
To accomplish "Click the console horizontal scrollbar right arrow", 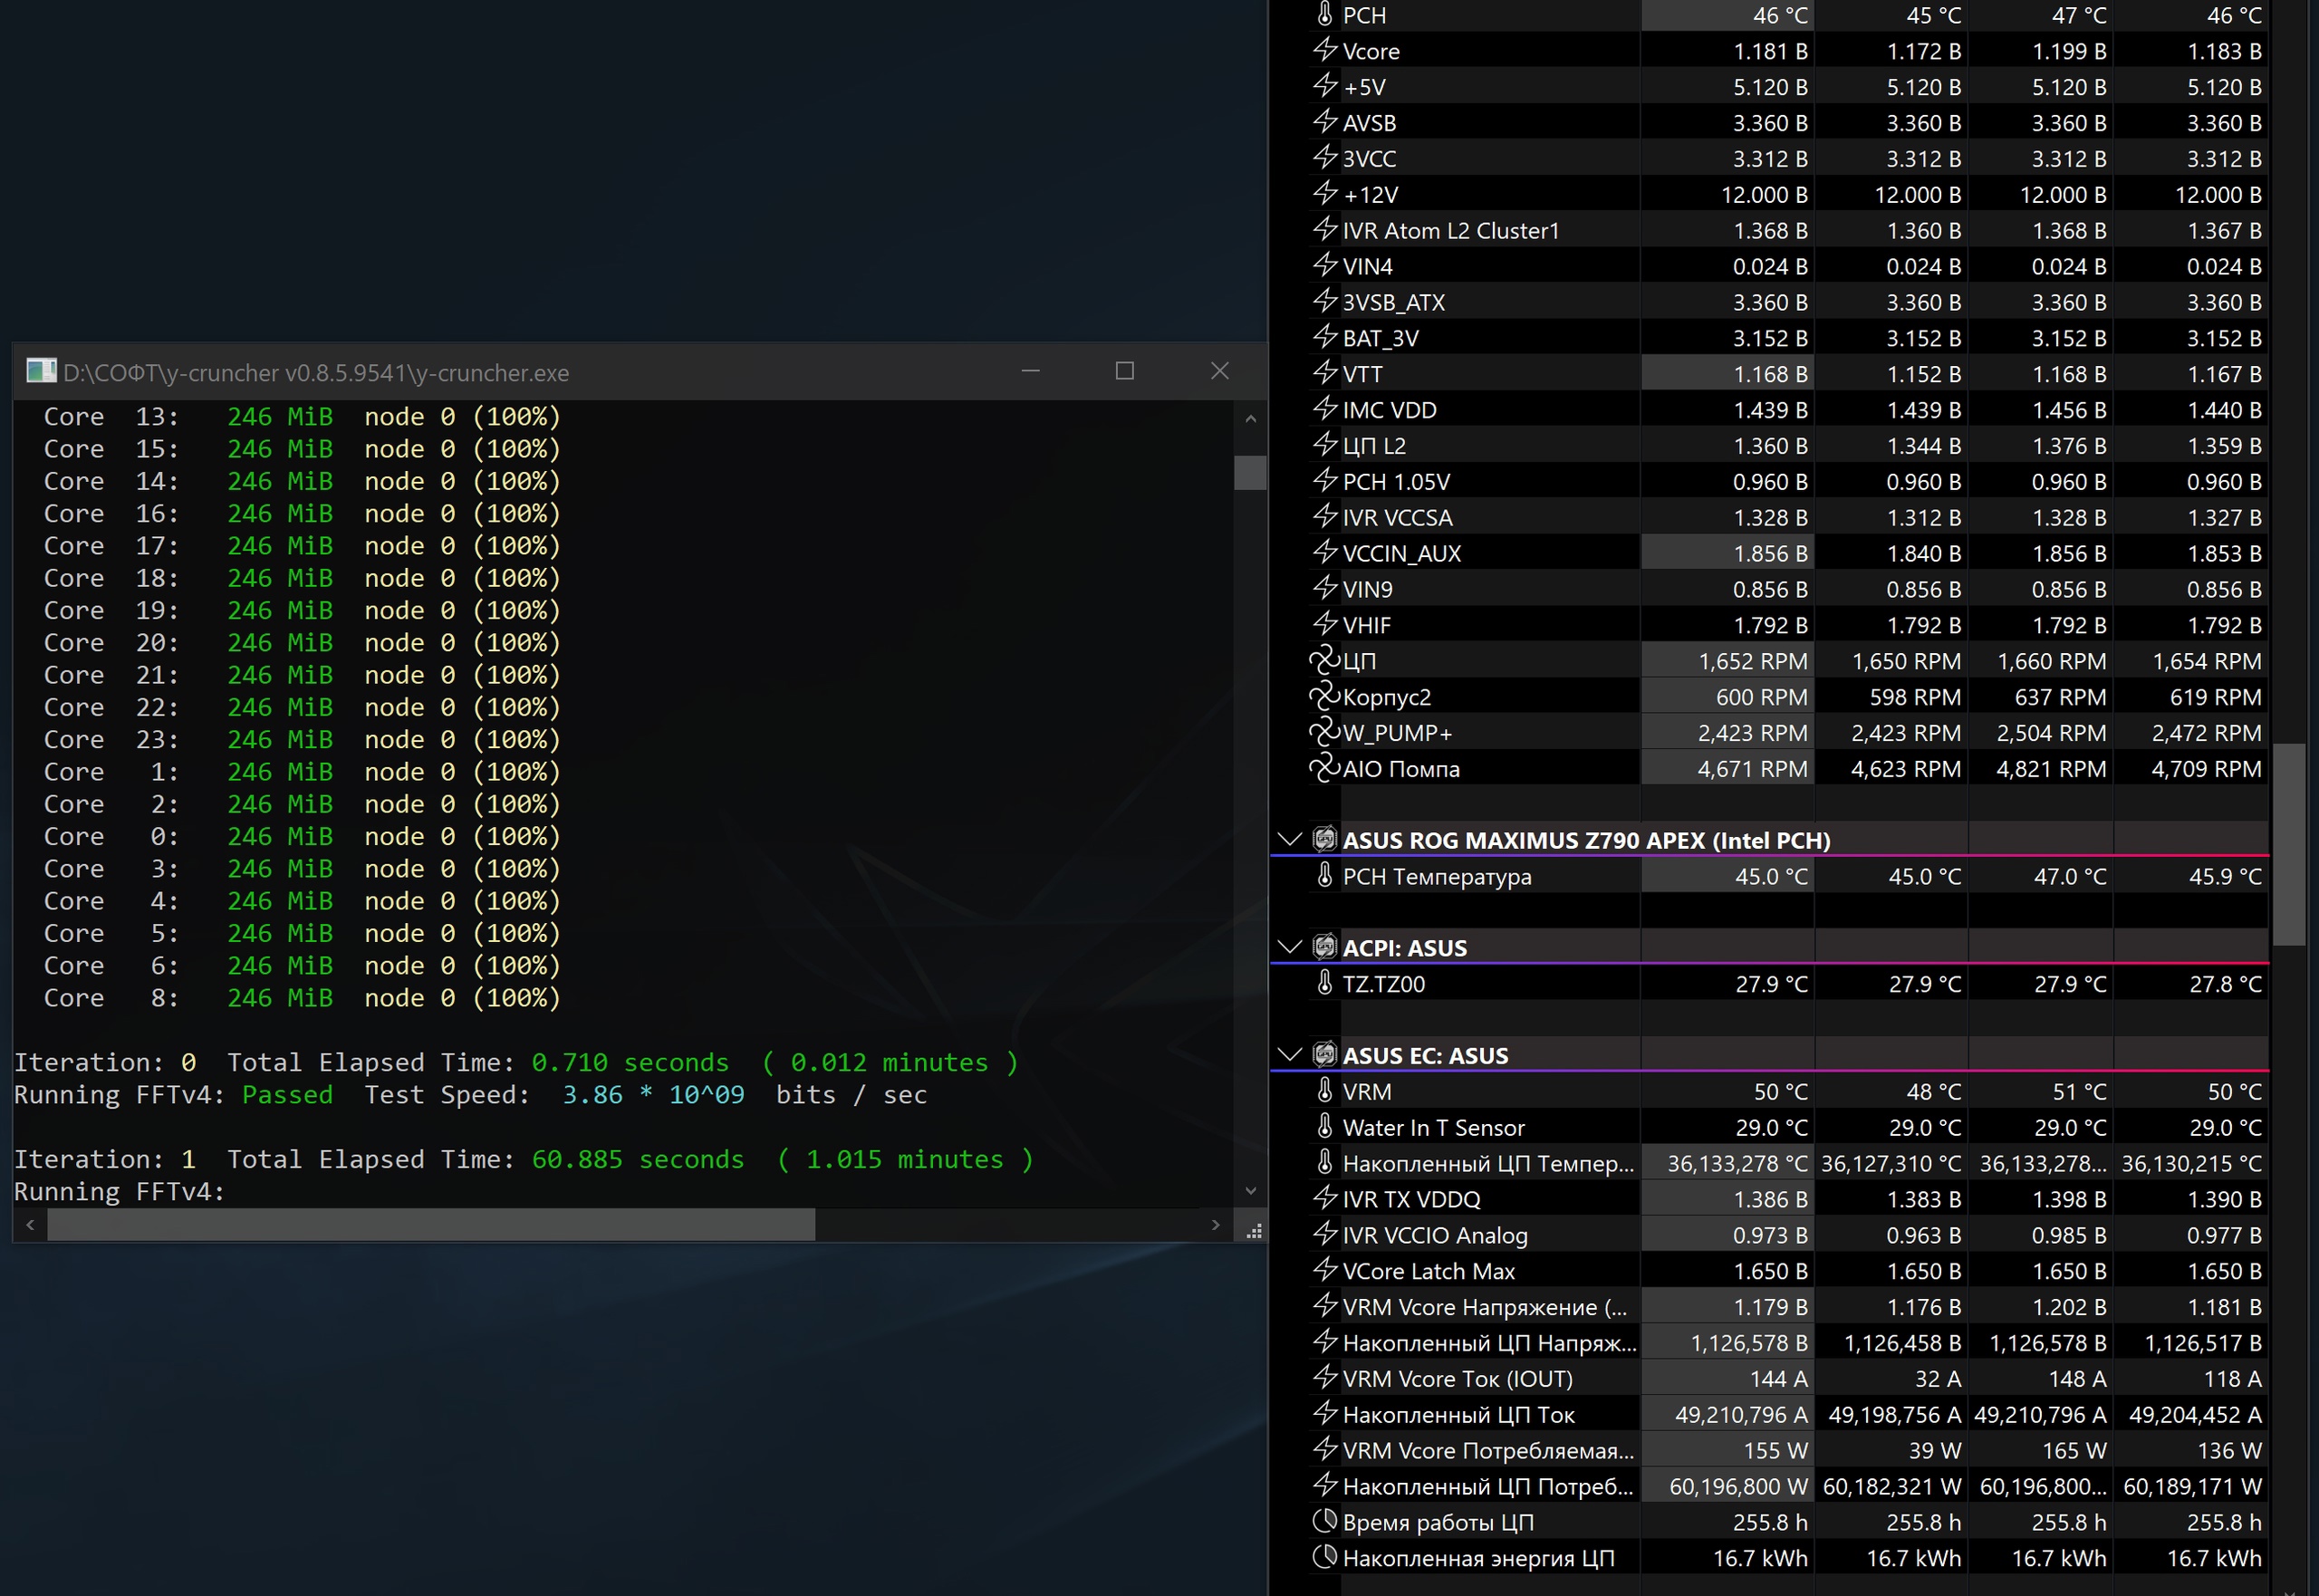I will click(1215, 1225).
